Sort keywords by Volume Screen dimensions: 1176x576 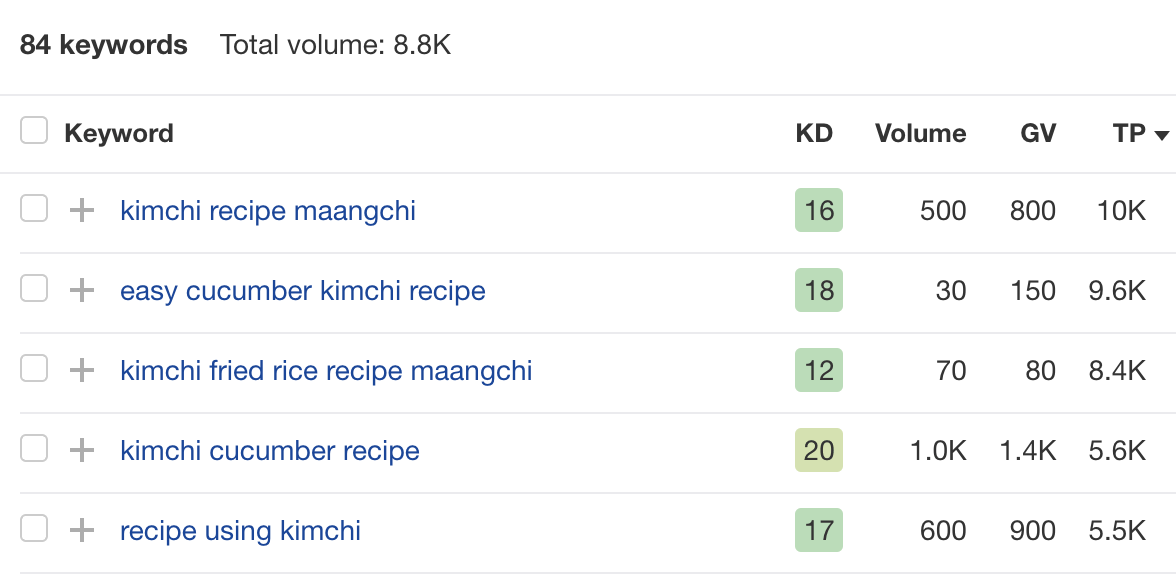[920, 133]
